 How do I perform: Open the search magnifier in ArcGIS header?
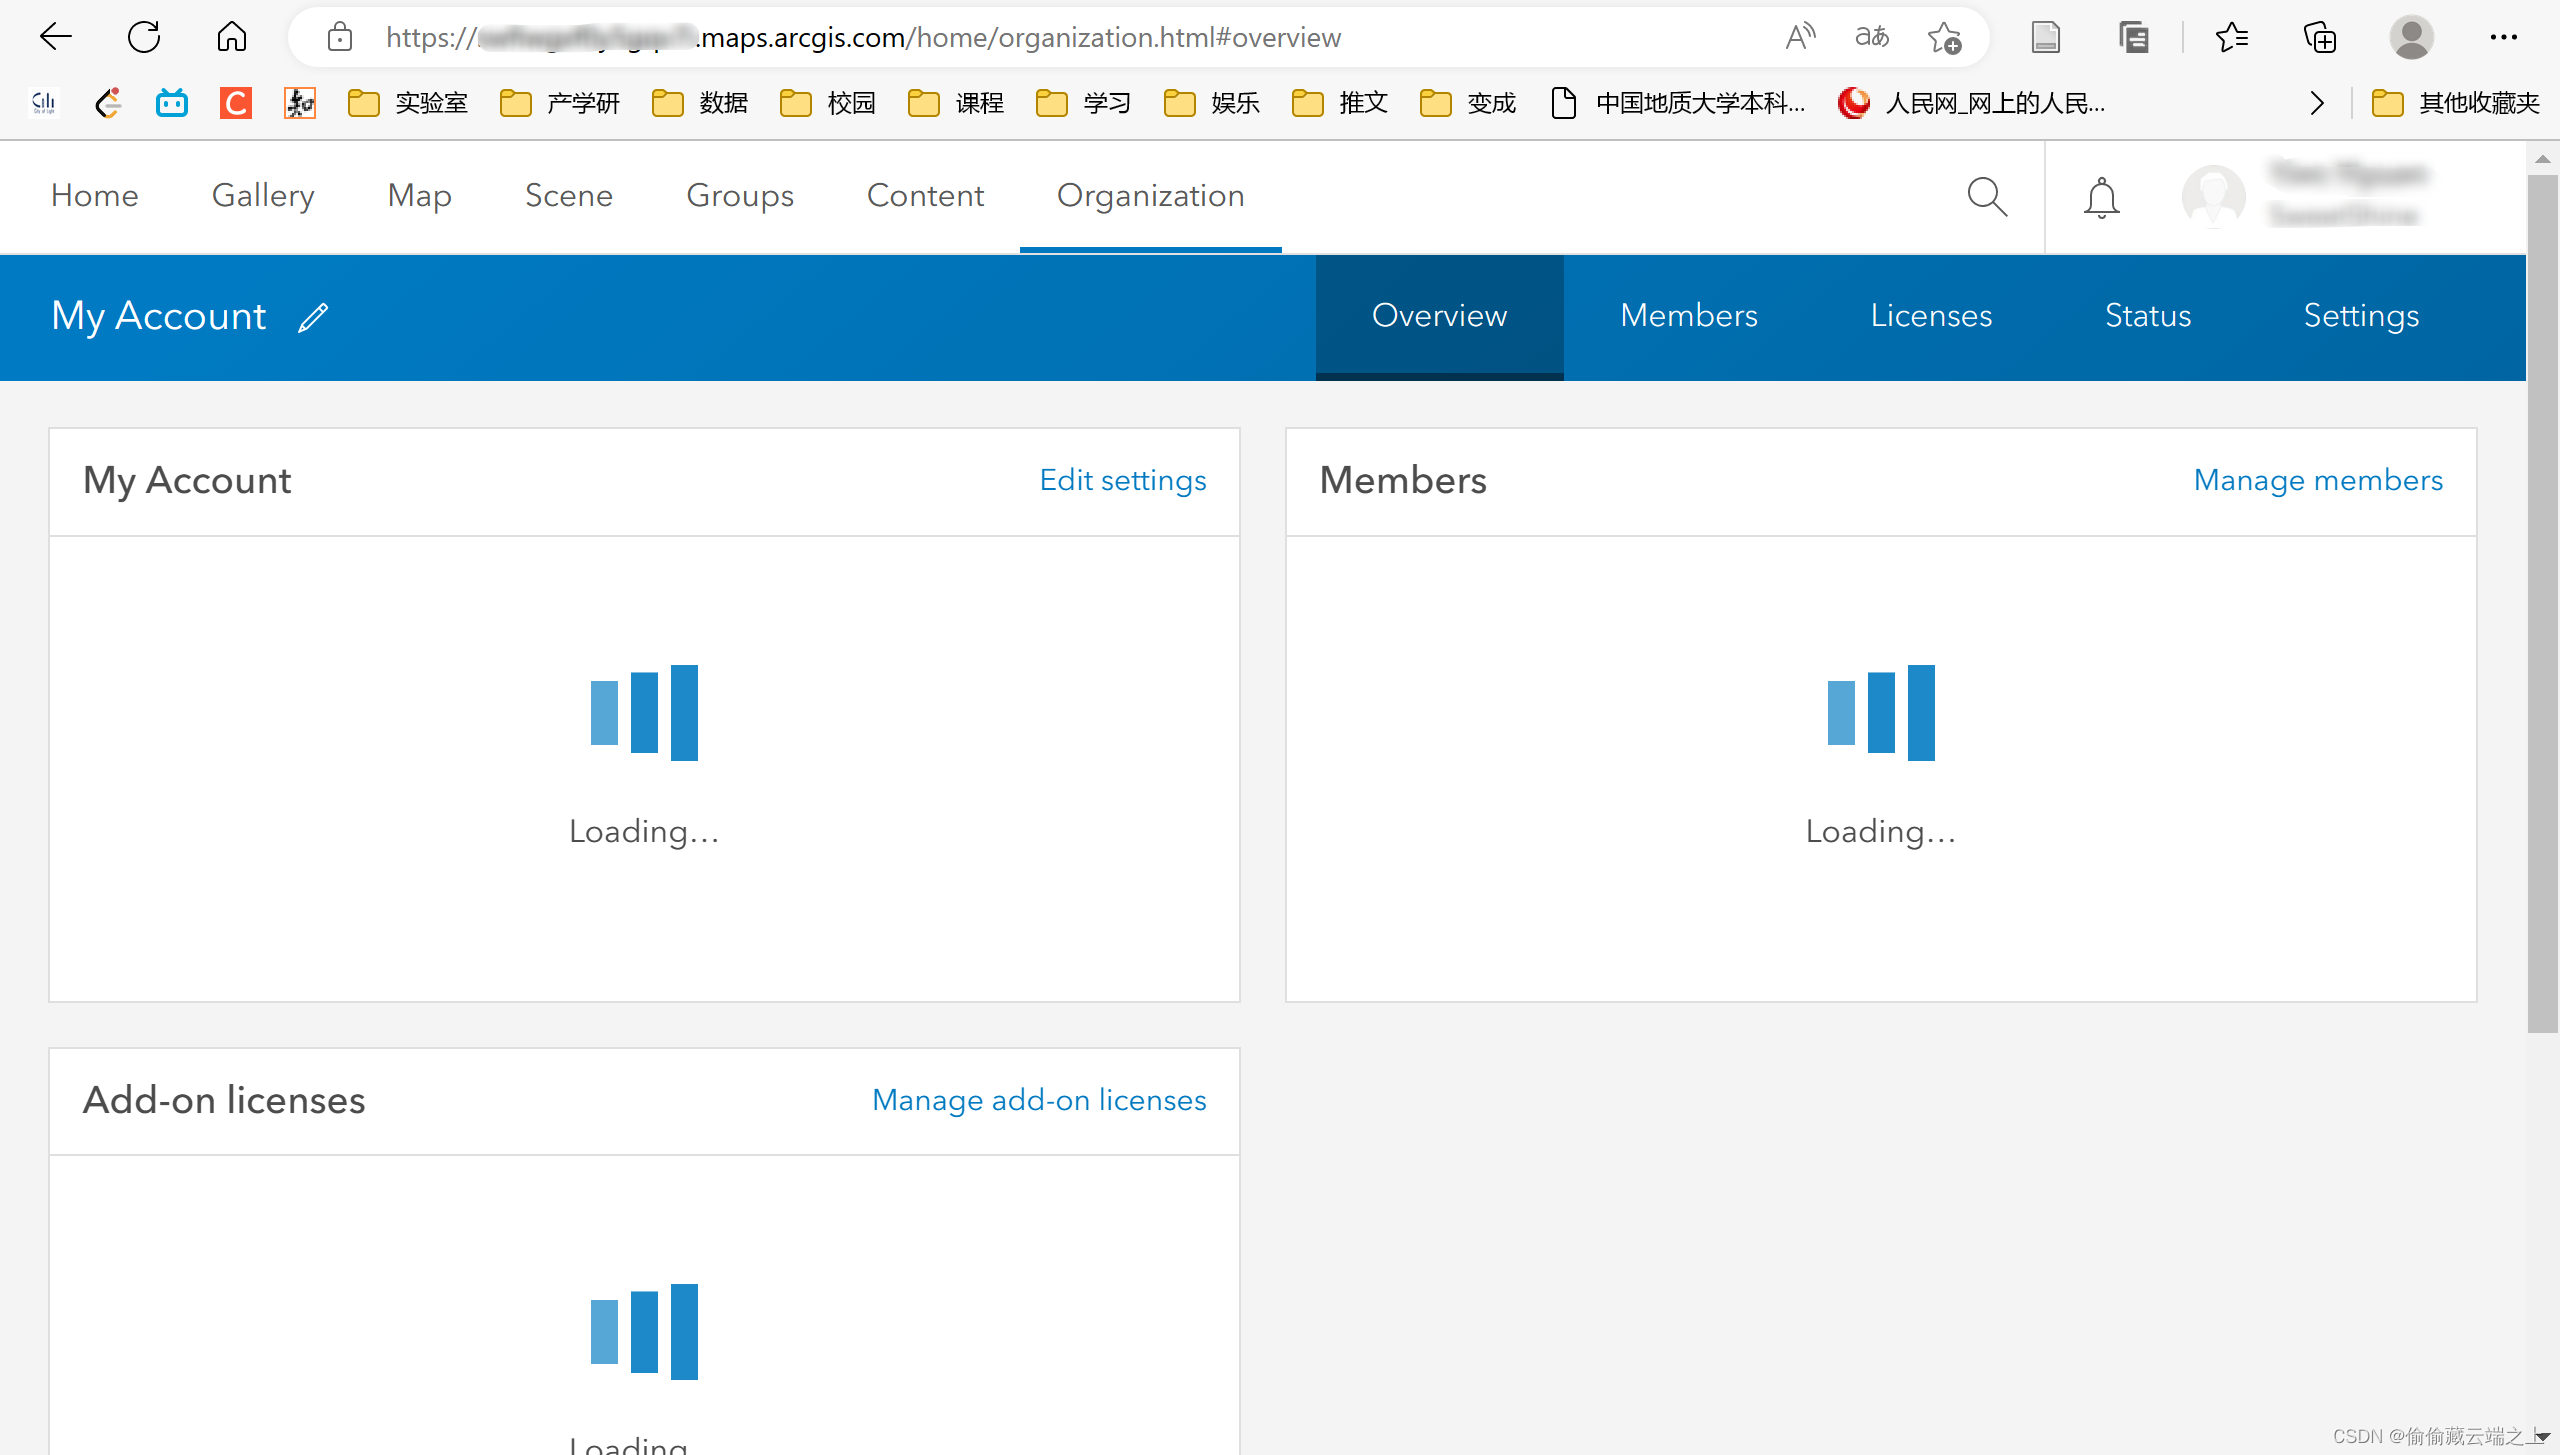(x=1986, y=197)
